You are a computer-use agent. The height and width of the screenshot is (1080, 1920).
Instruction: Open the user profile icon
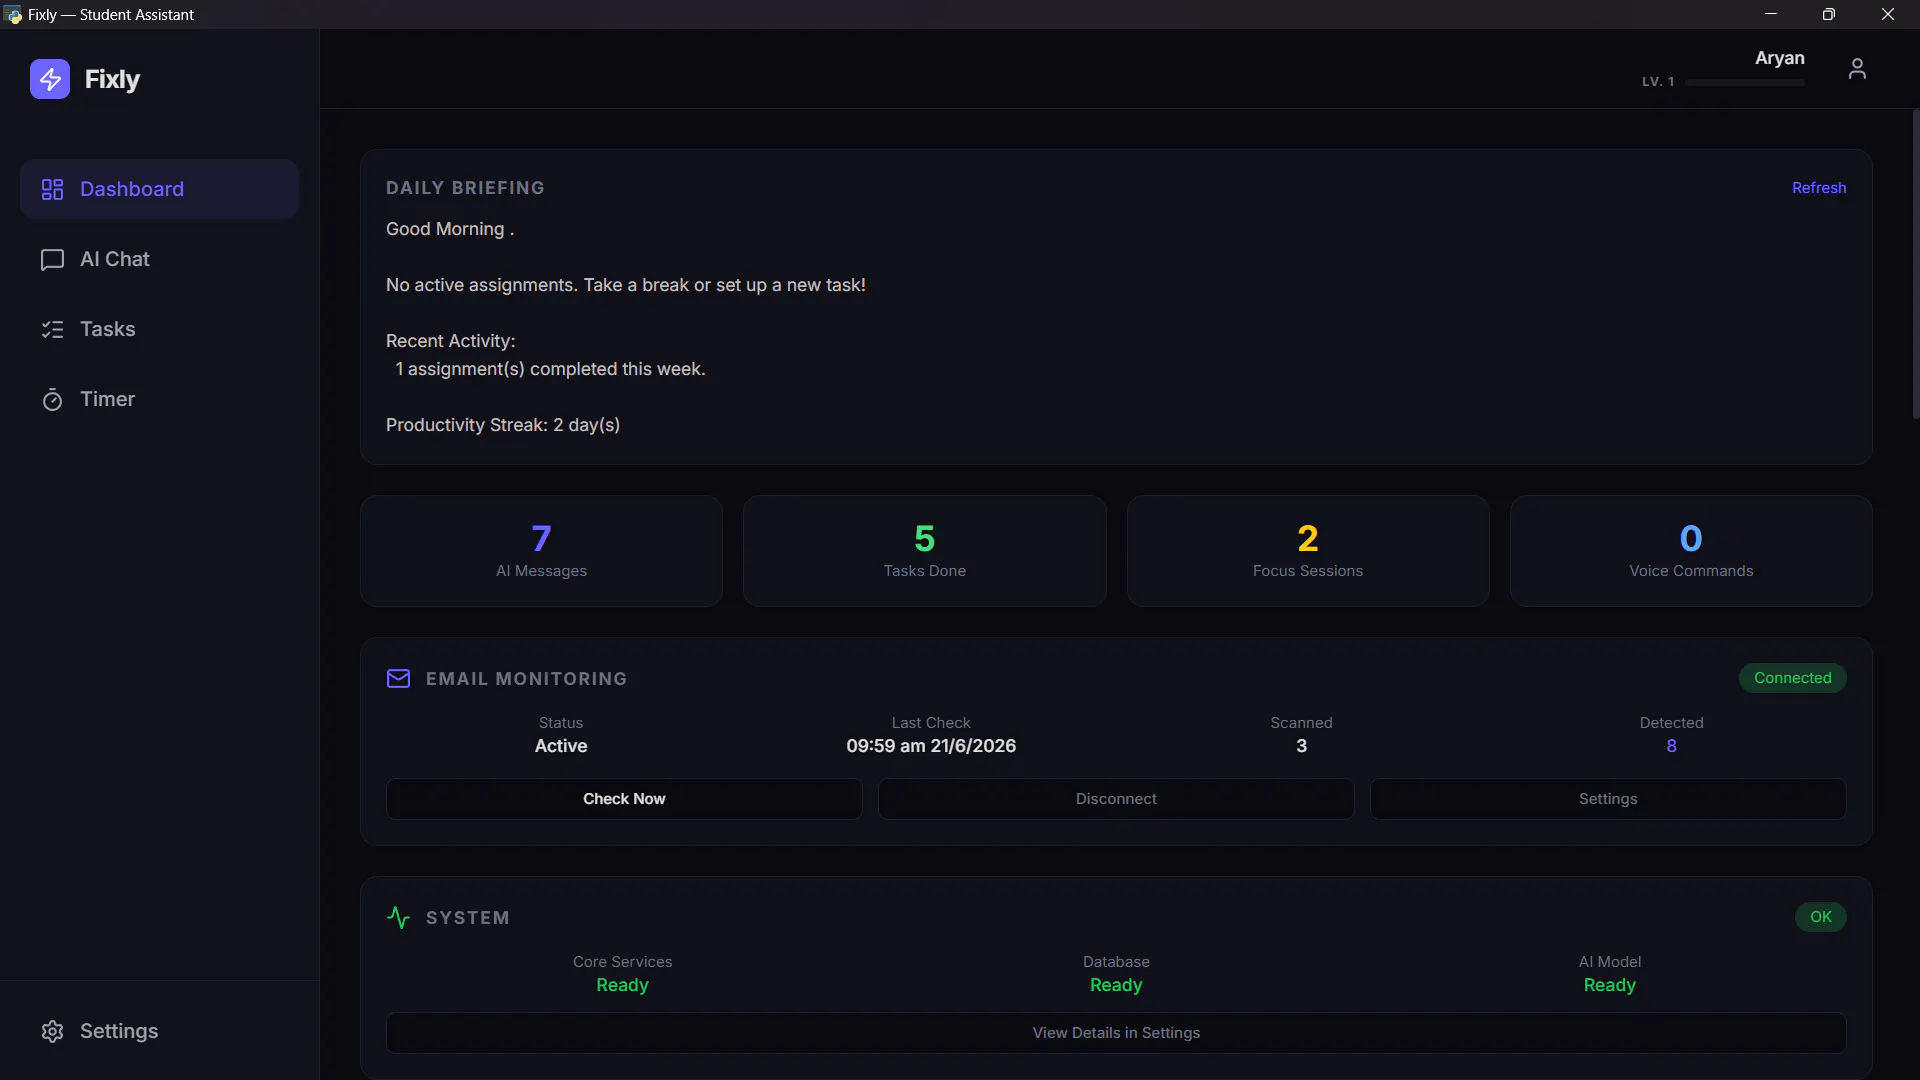[1857, 69]
